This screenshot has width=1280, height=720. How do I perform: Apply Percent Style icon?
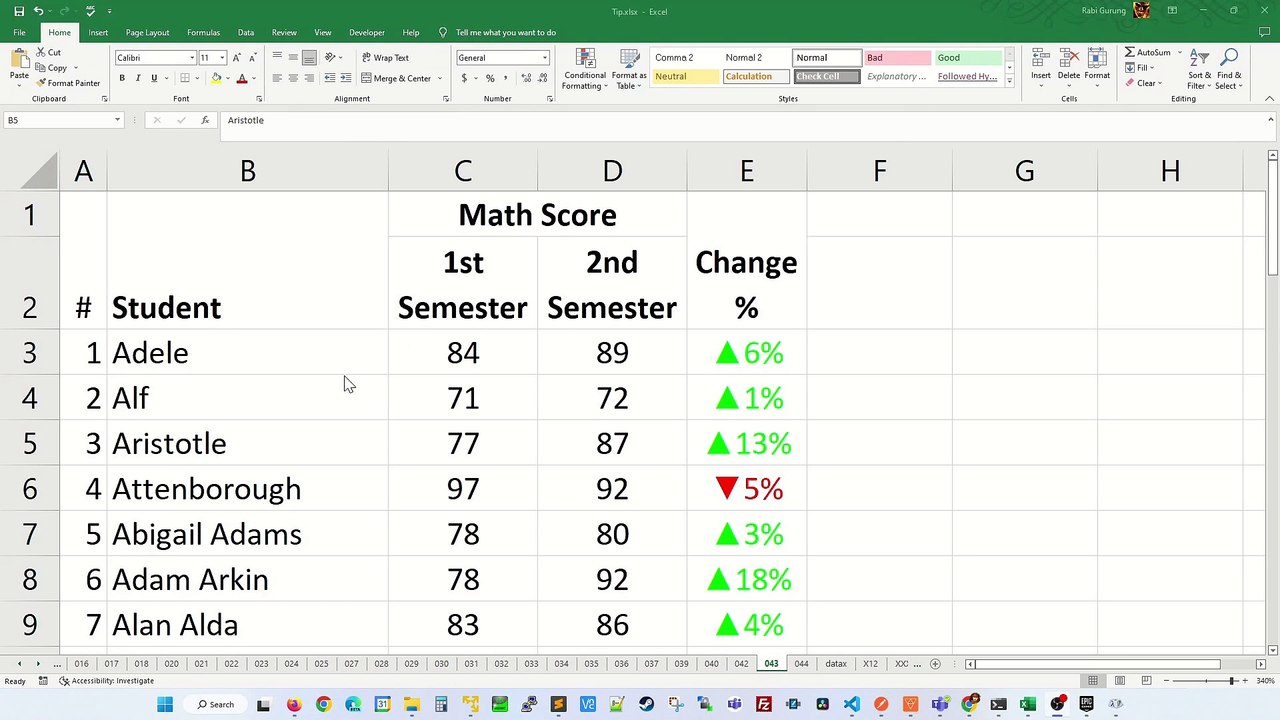coord(490,78)
